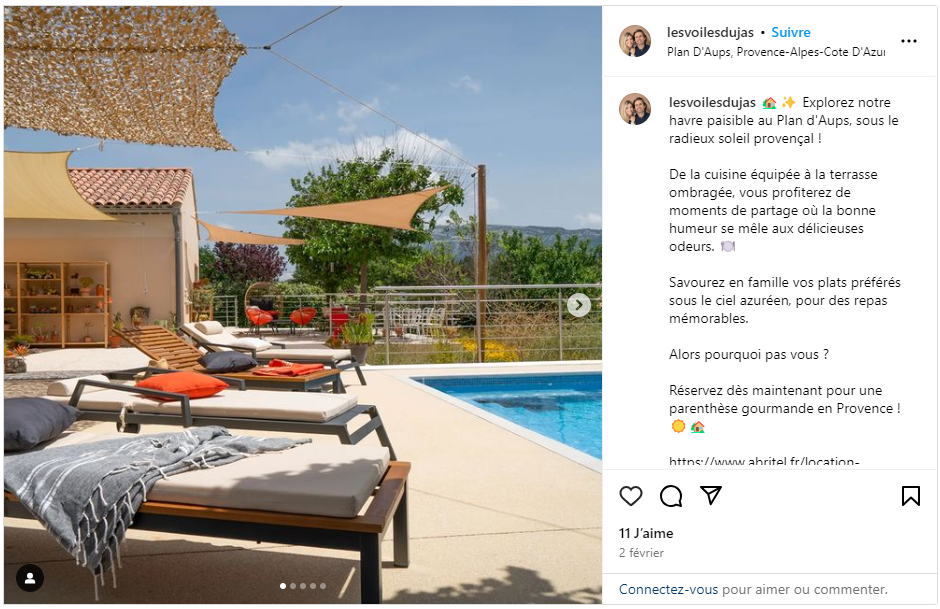
Task: Open lesvoilesdujas profile from header username
Action: pyautogui.click(x=710, y=32)
